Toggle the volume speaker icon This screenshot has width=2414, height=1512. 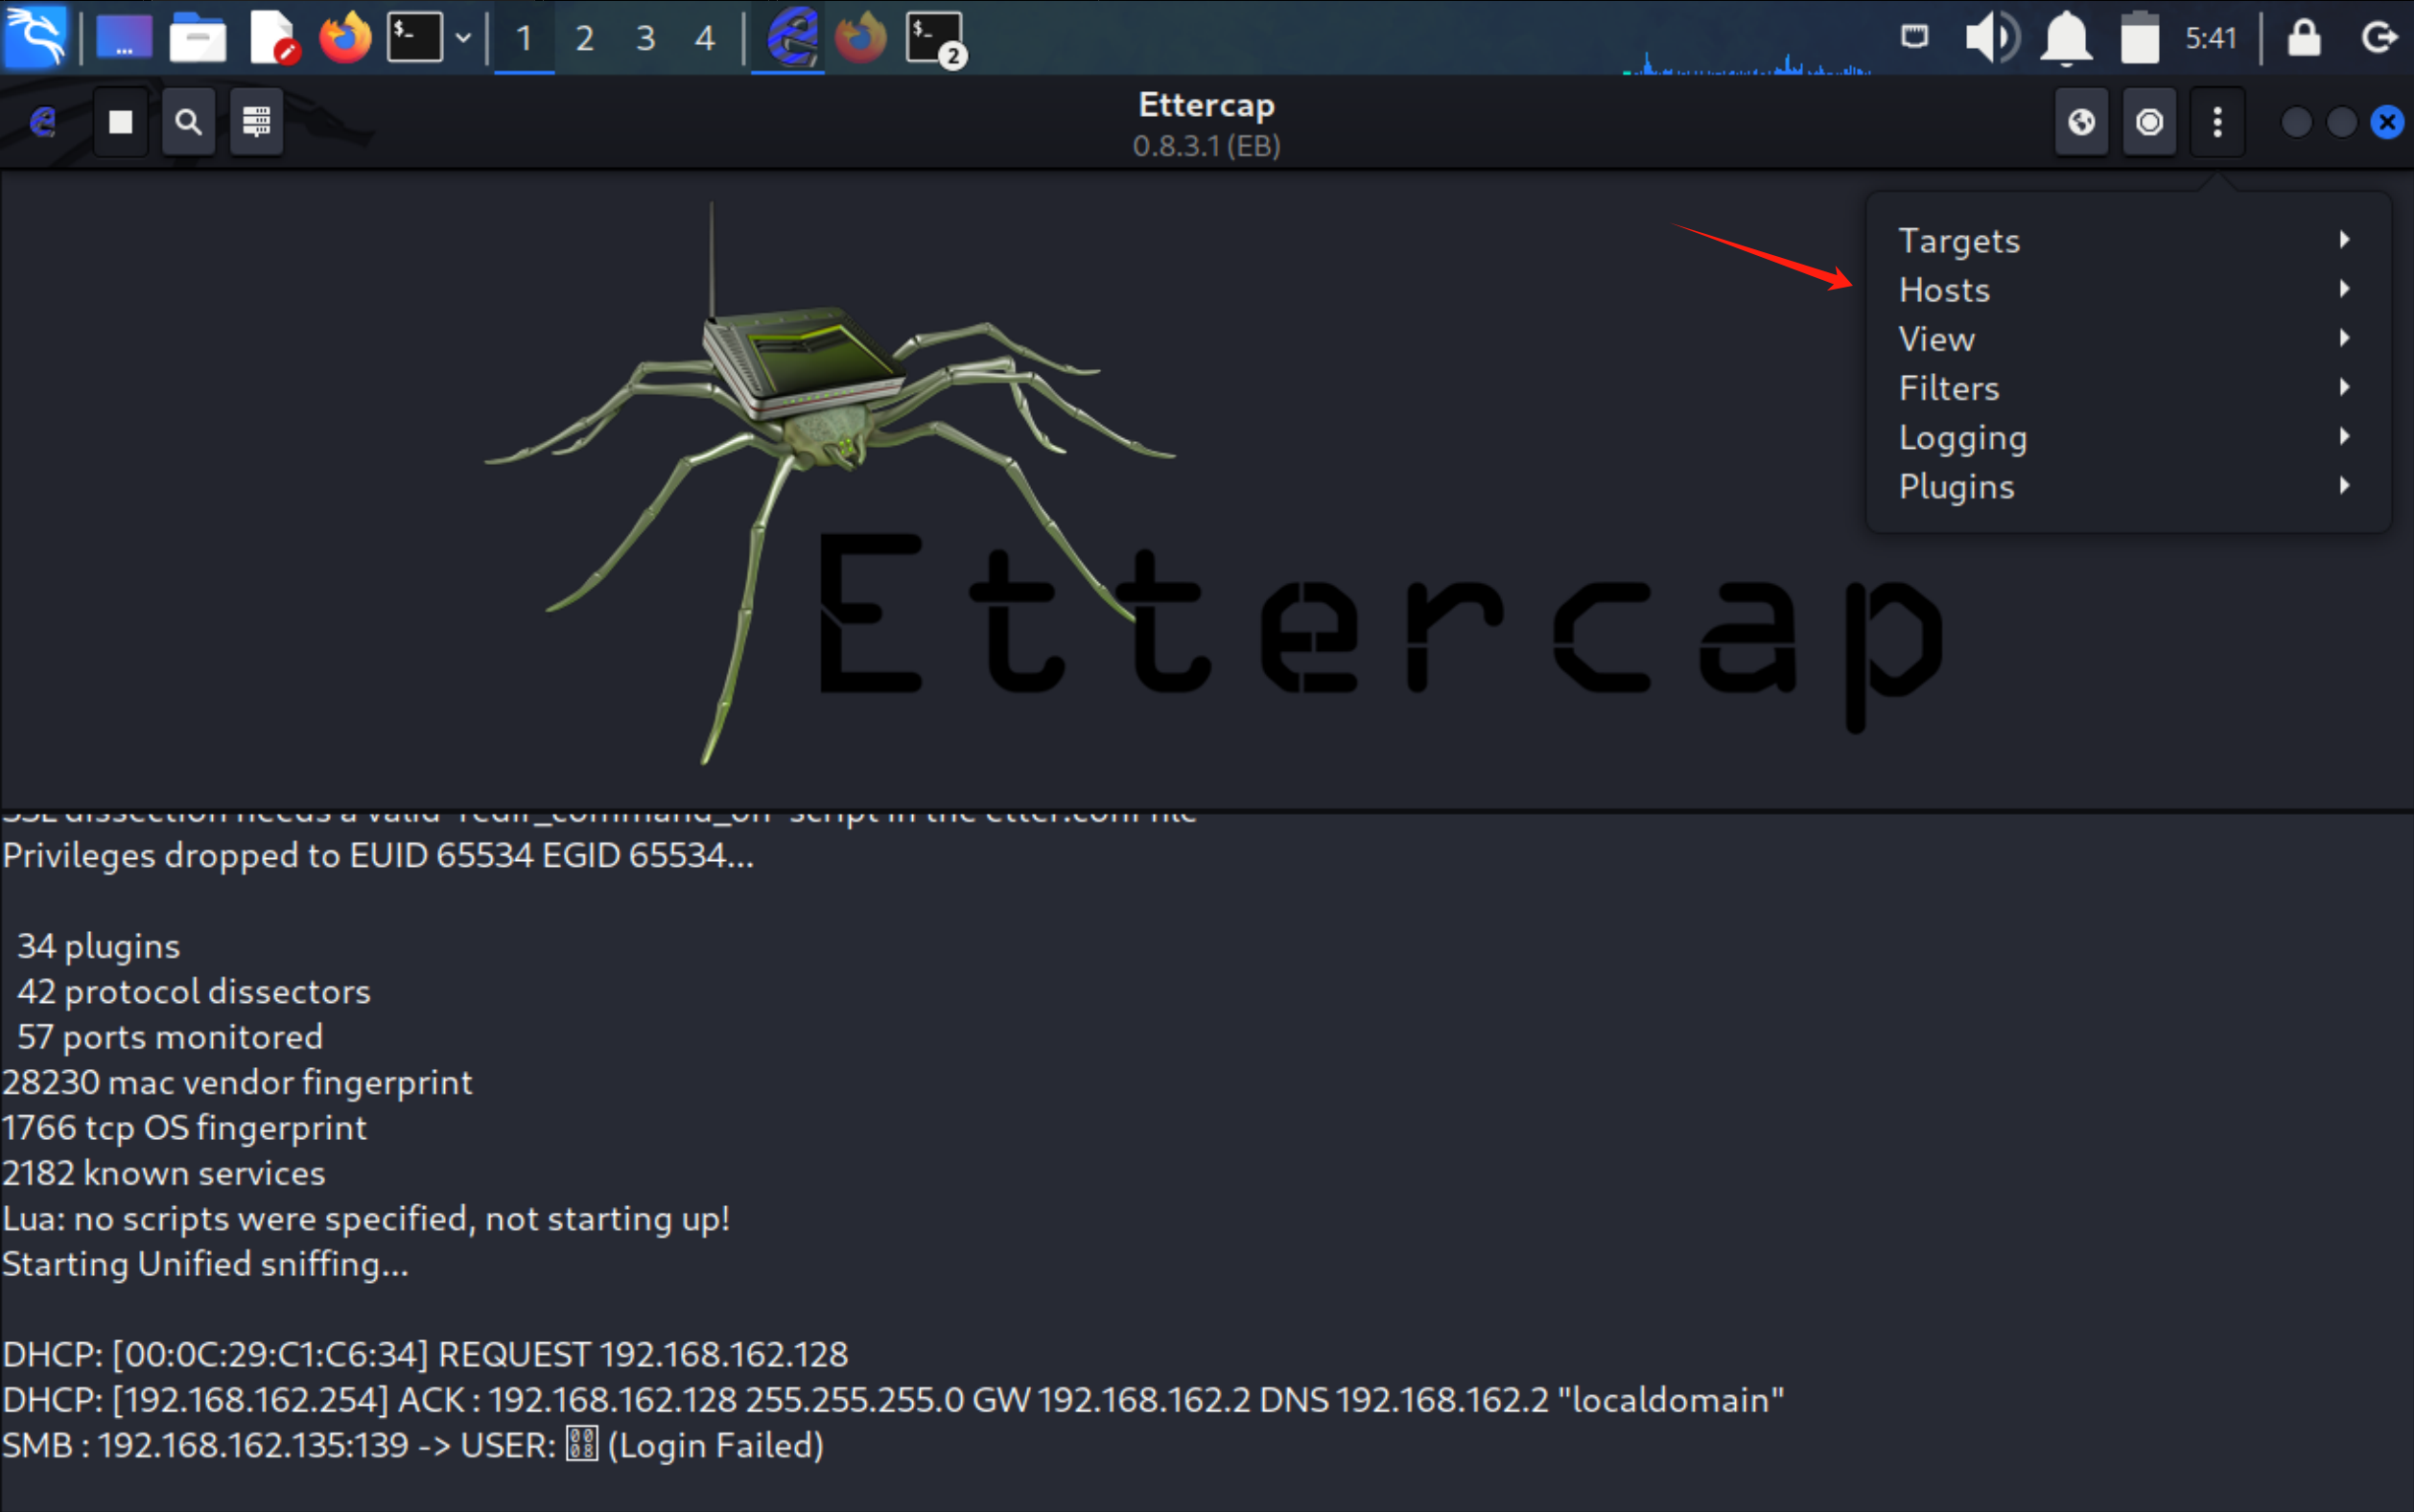pyautogui.click(x=1990, y=38)
